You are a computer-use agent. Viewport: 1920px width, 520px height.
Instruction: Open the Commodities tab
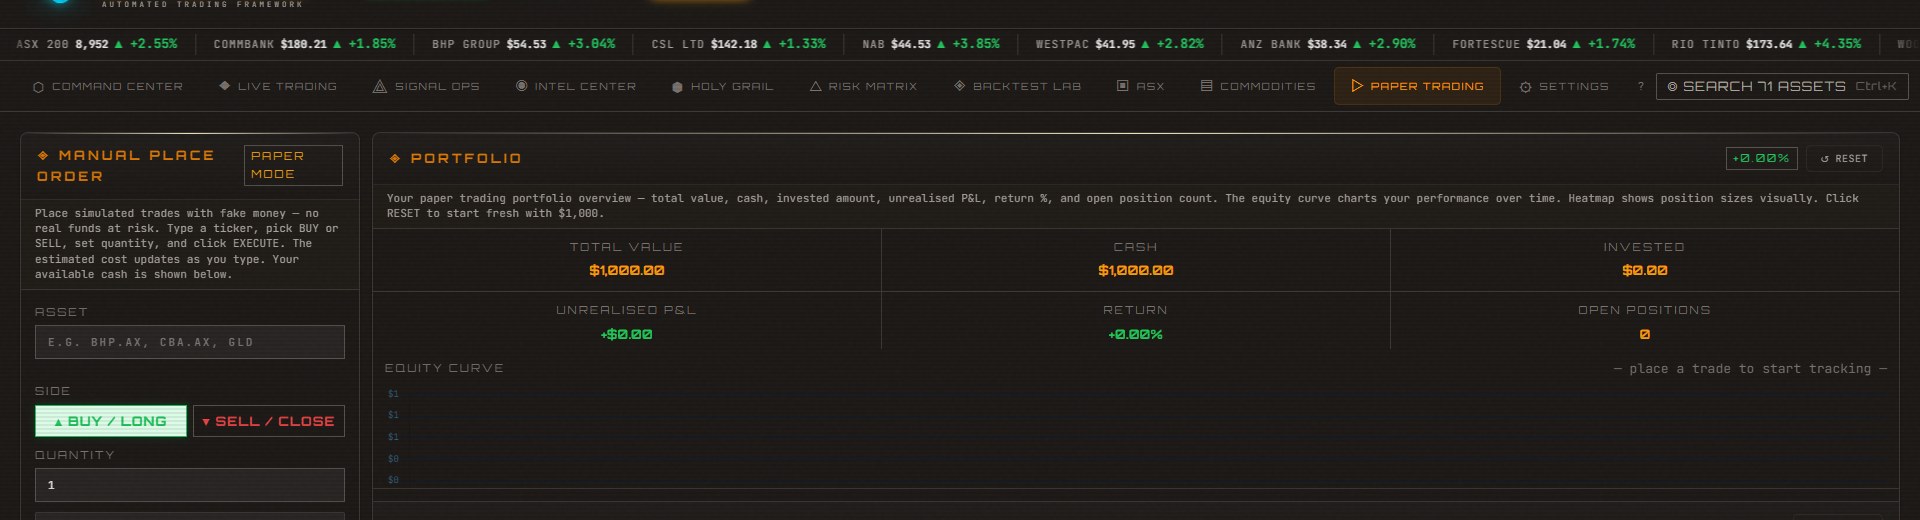coord(1258,87)
